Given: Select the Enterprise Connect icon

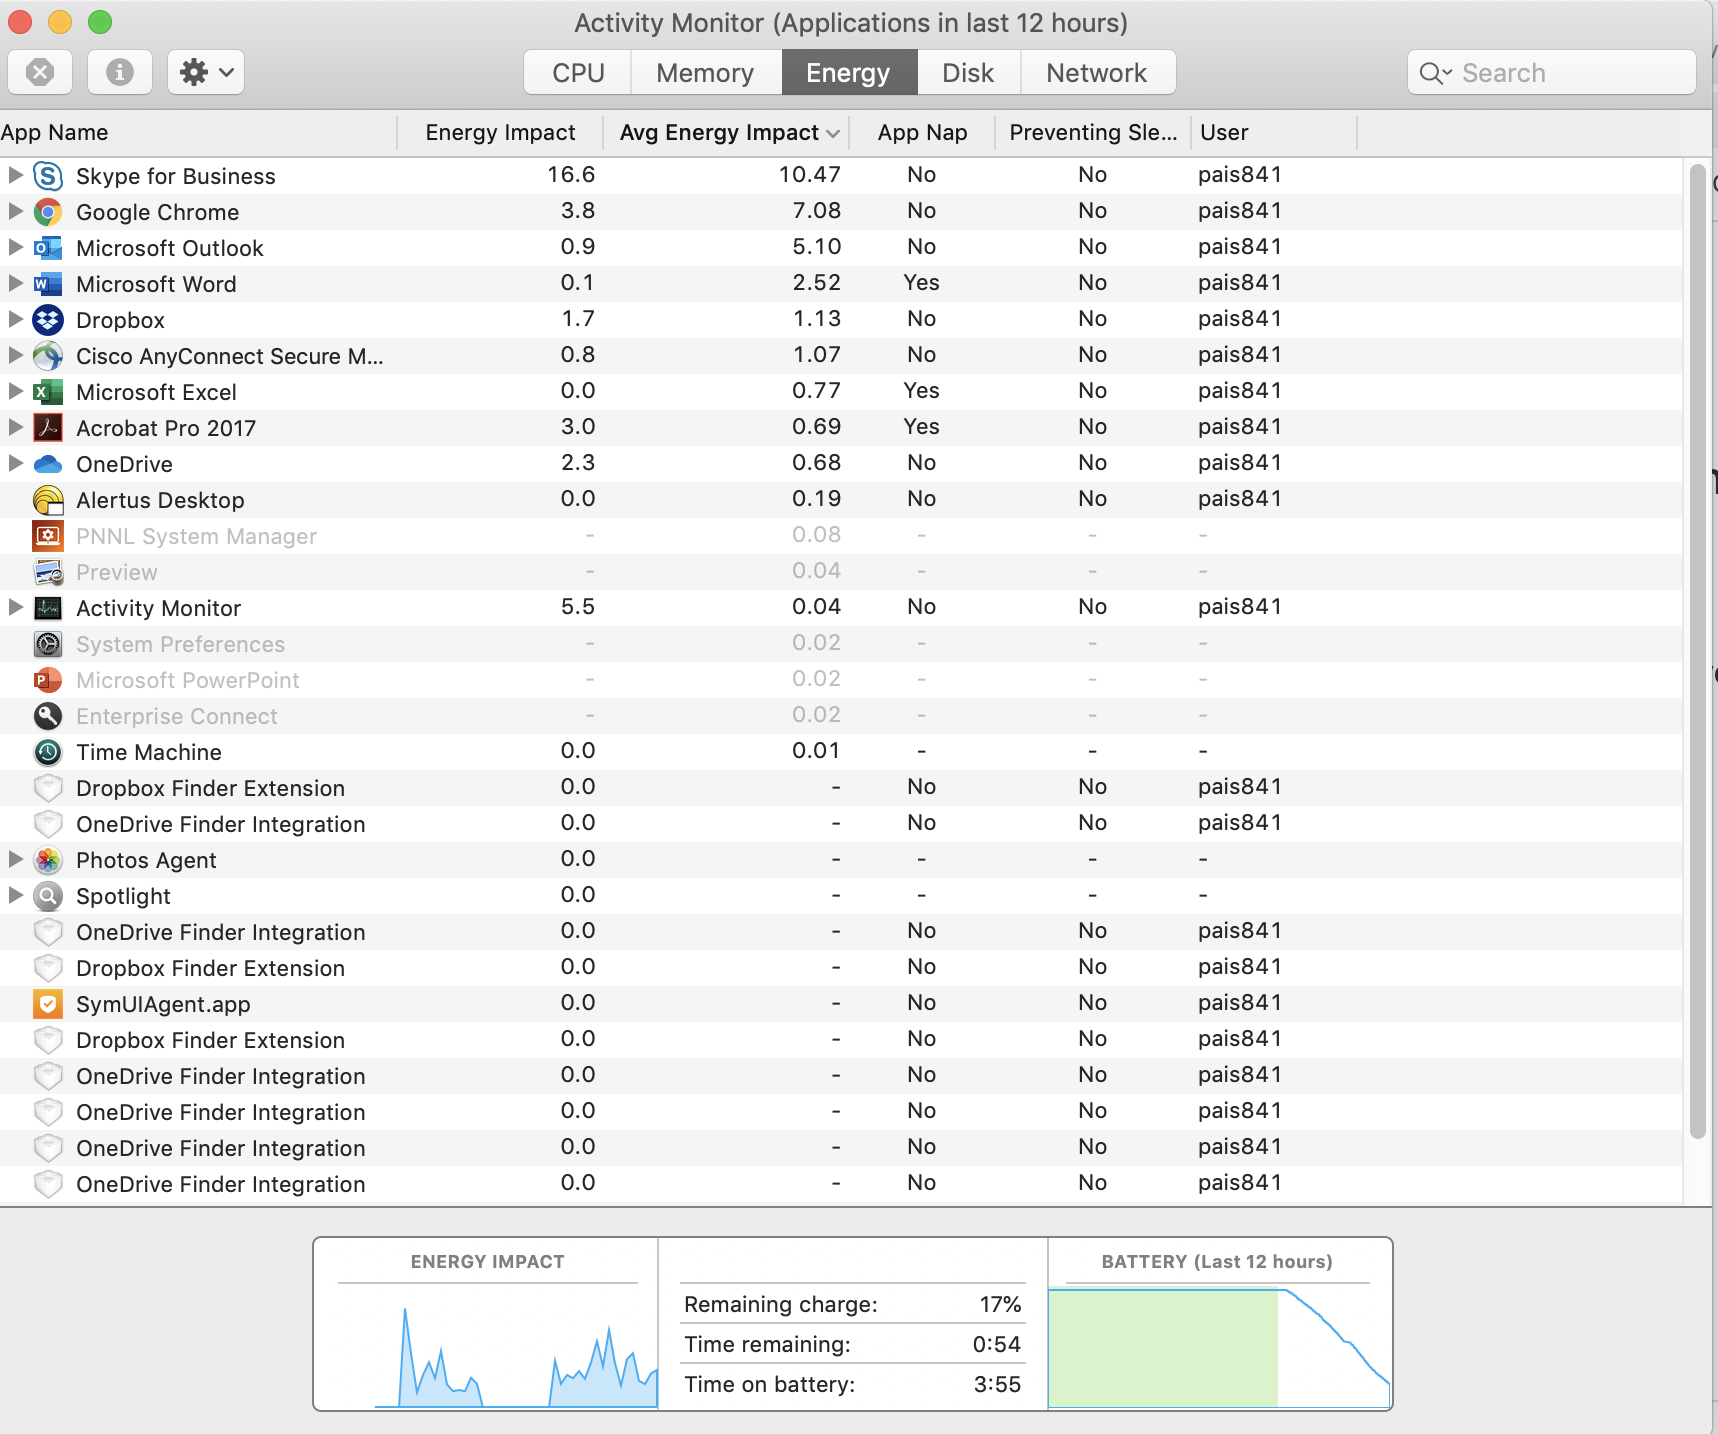Looking at the screenshot, I should click(48, 716).
